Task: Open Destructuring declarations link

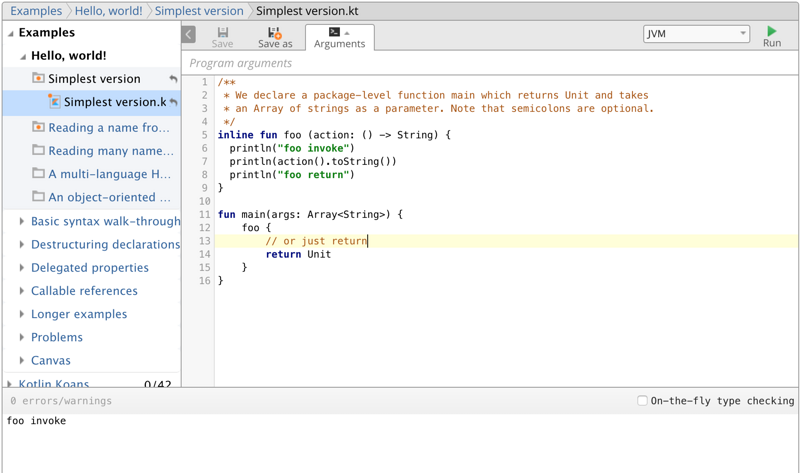Action: (x=106, y=244)
